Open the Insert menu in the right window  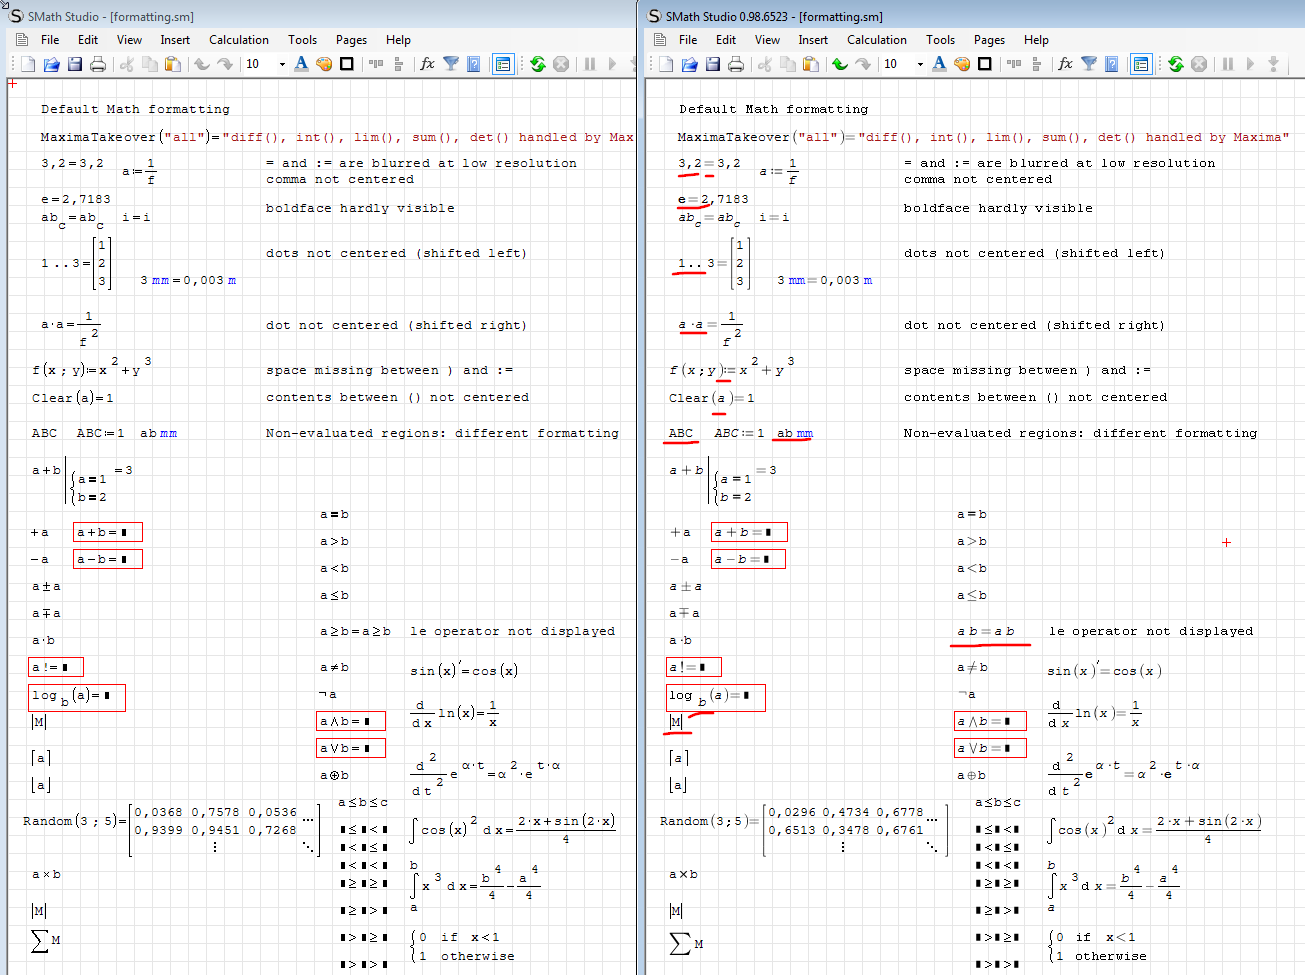813,40
